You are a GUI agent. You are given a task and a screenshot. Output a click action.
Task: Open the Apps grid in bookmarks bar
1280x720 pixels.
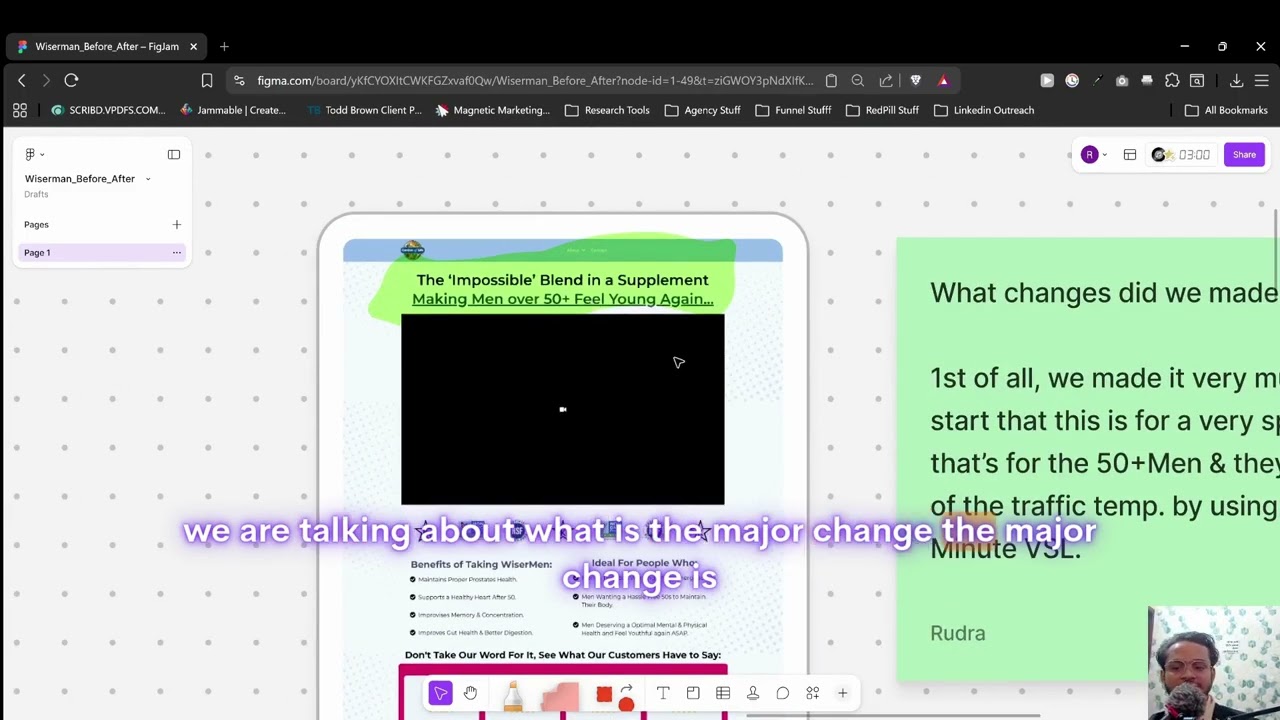[20, 110]
